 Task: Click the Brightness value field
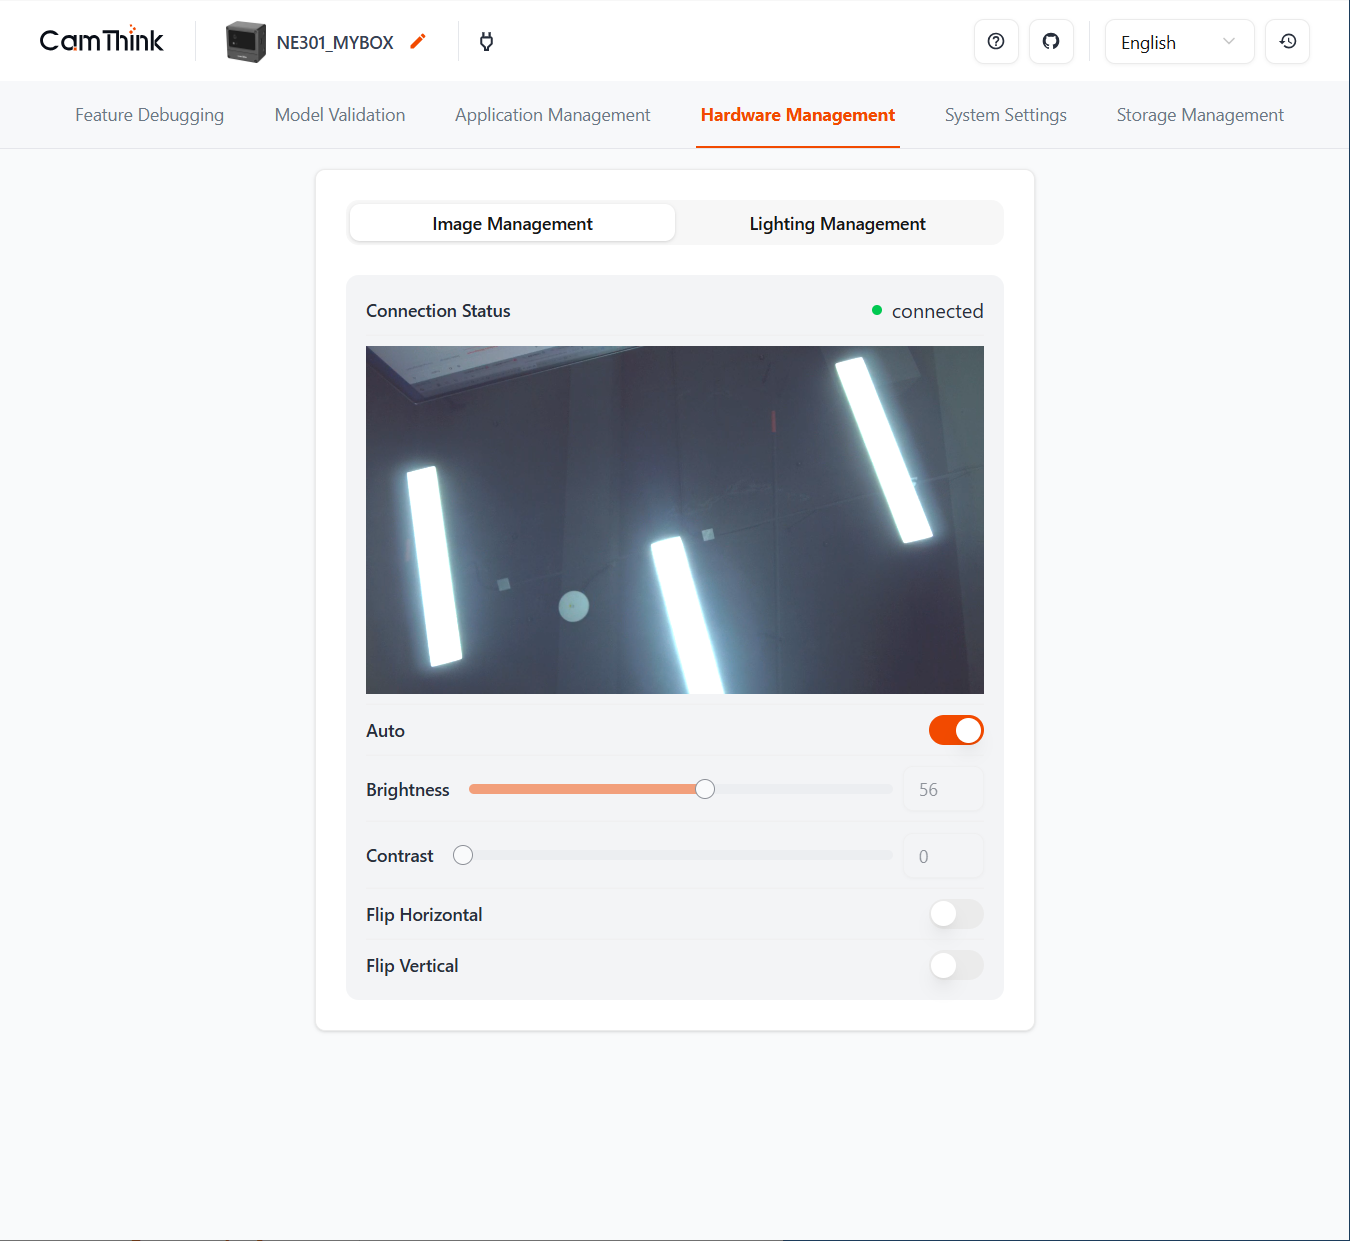[943, 790]
